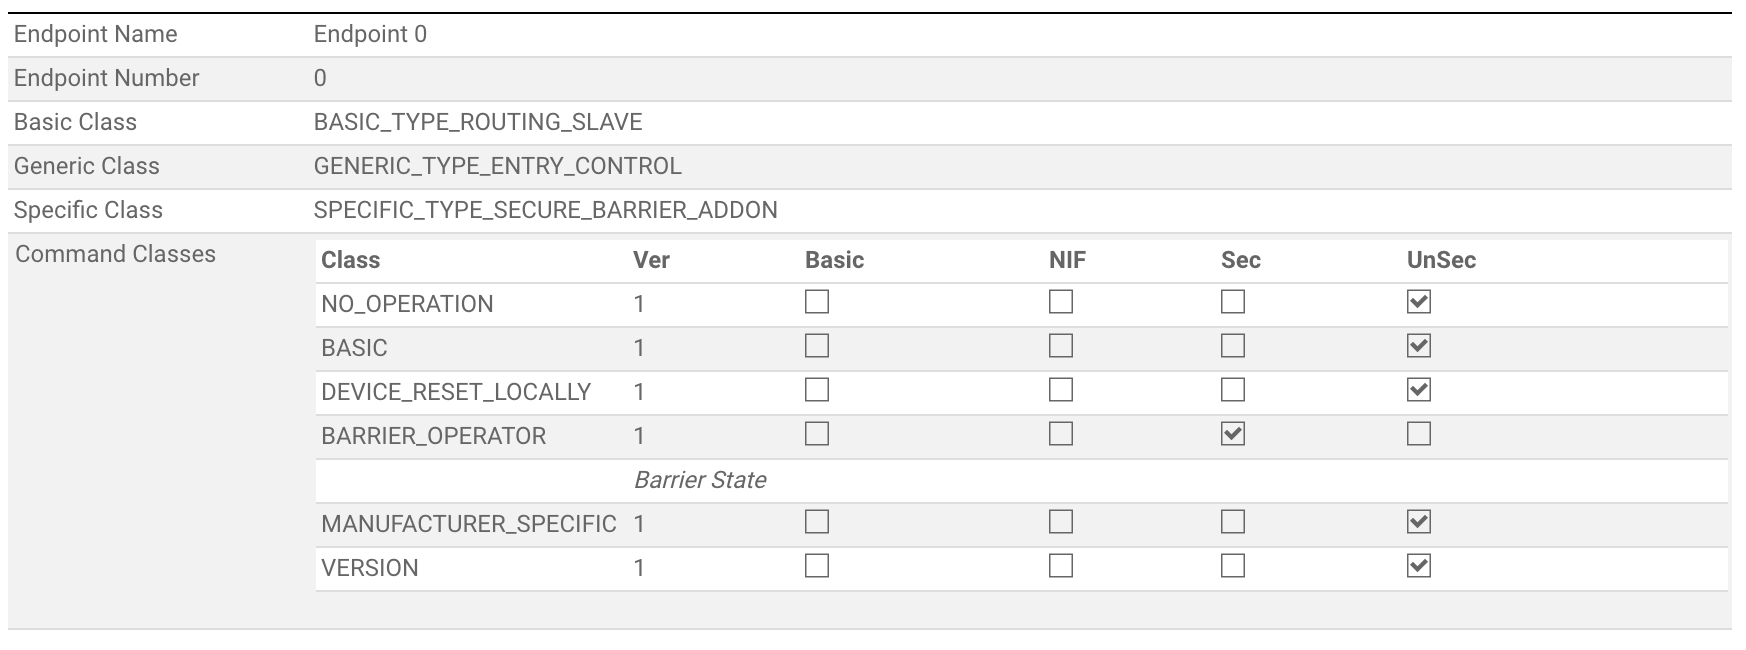This screenshot has height=650, width=1746.
Task: Click the Class column header
Action: (x=350, y=260)
